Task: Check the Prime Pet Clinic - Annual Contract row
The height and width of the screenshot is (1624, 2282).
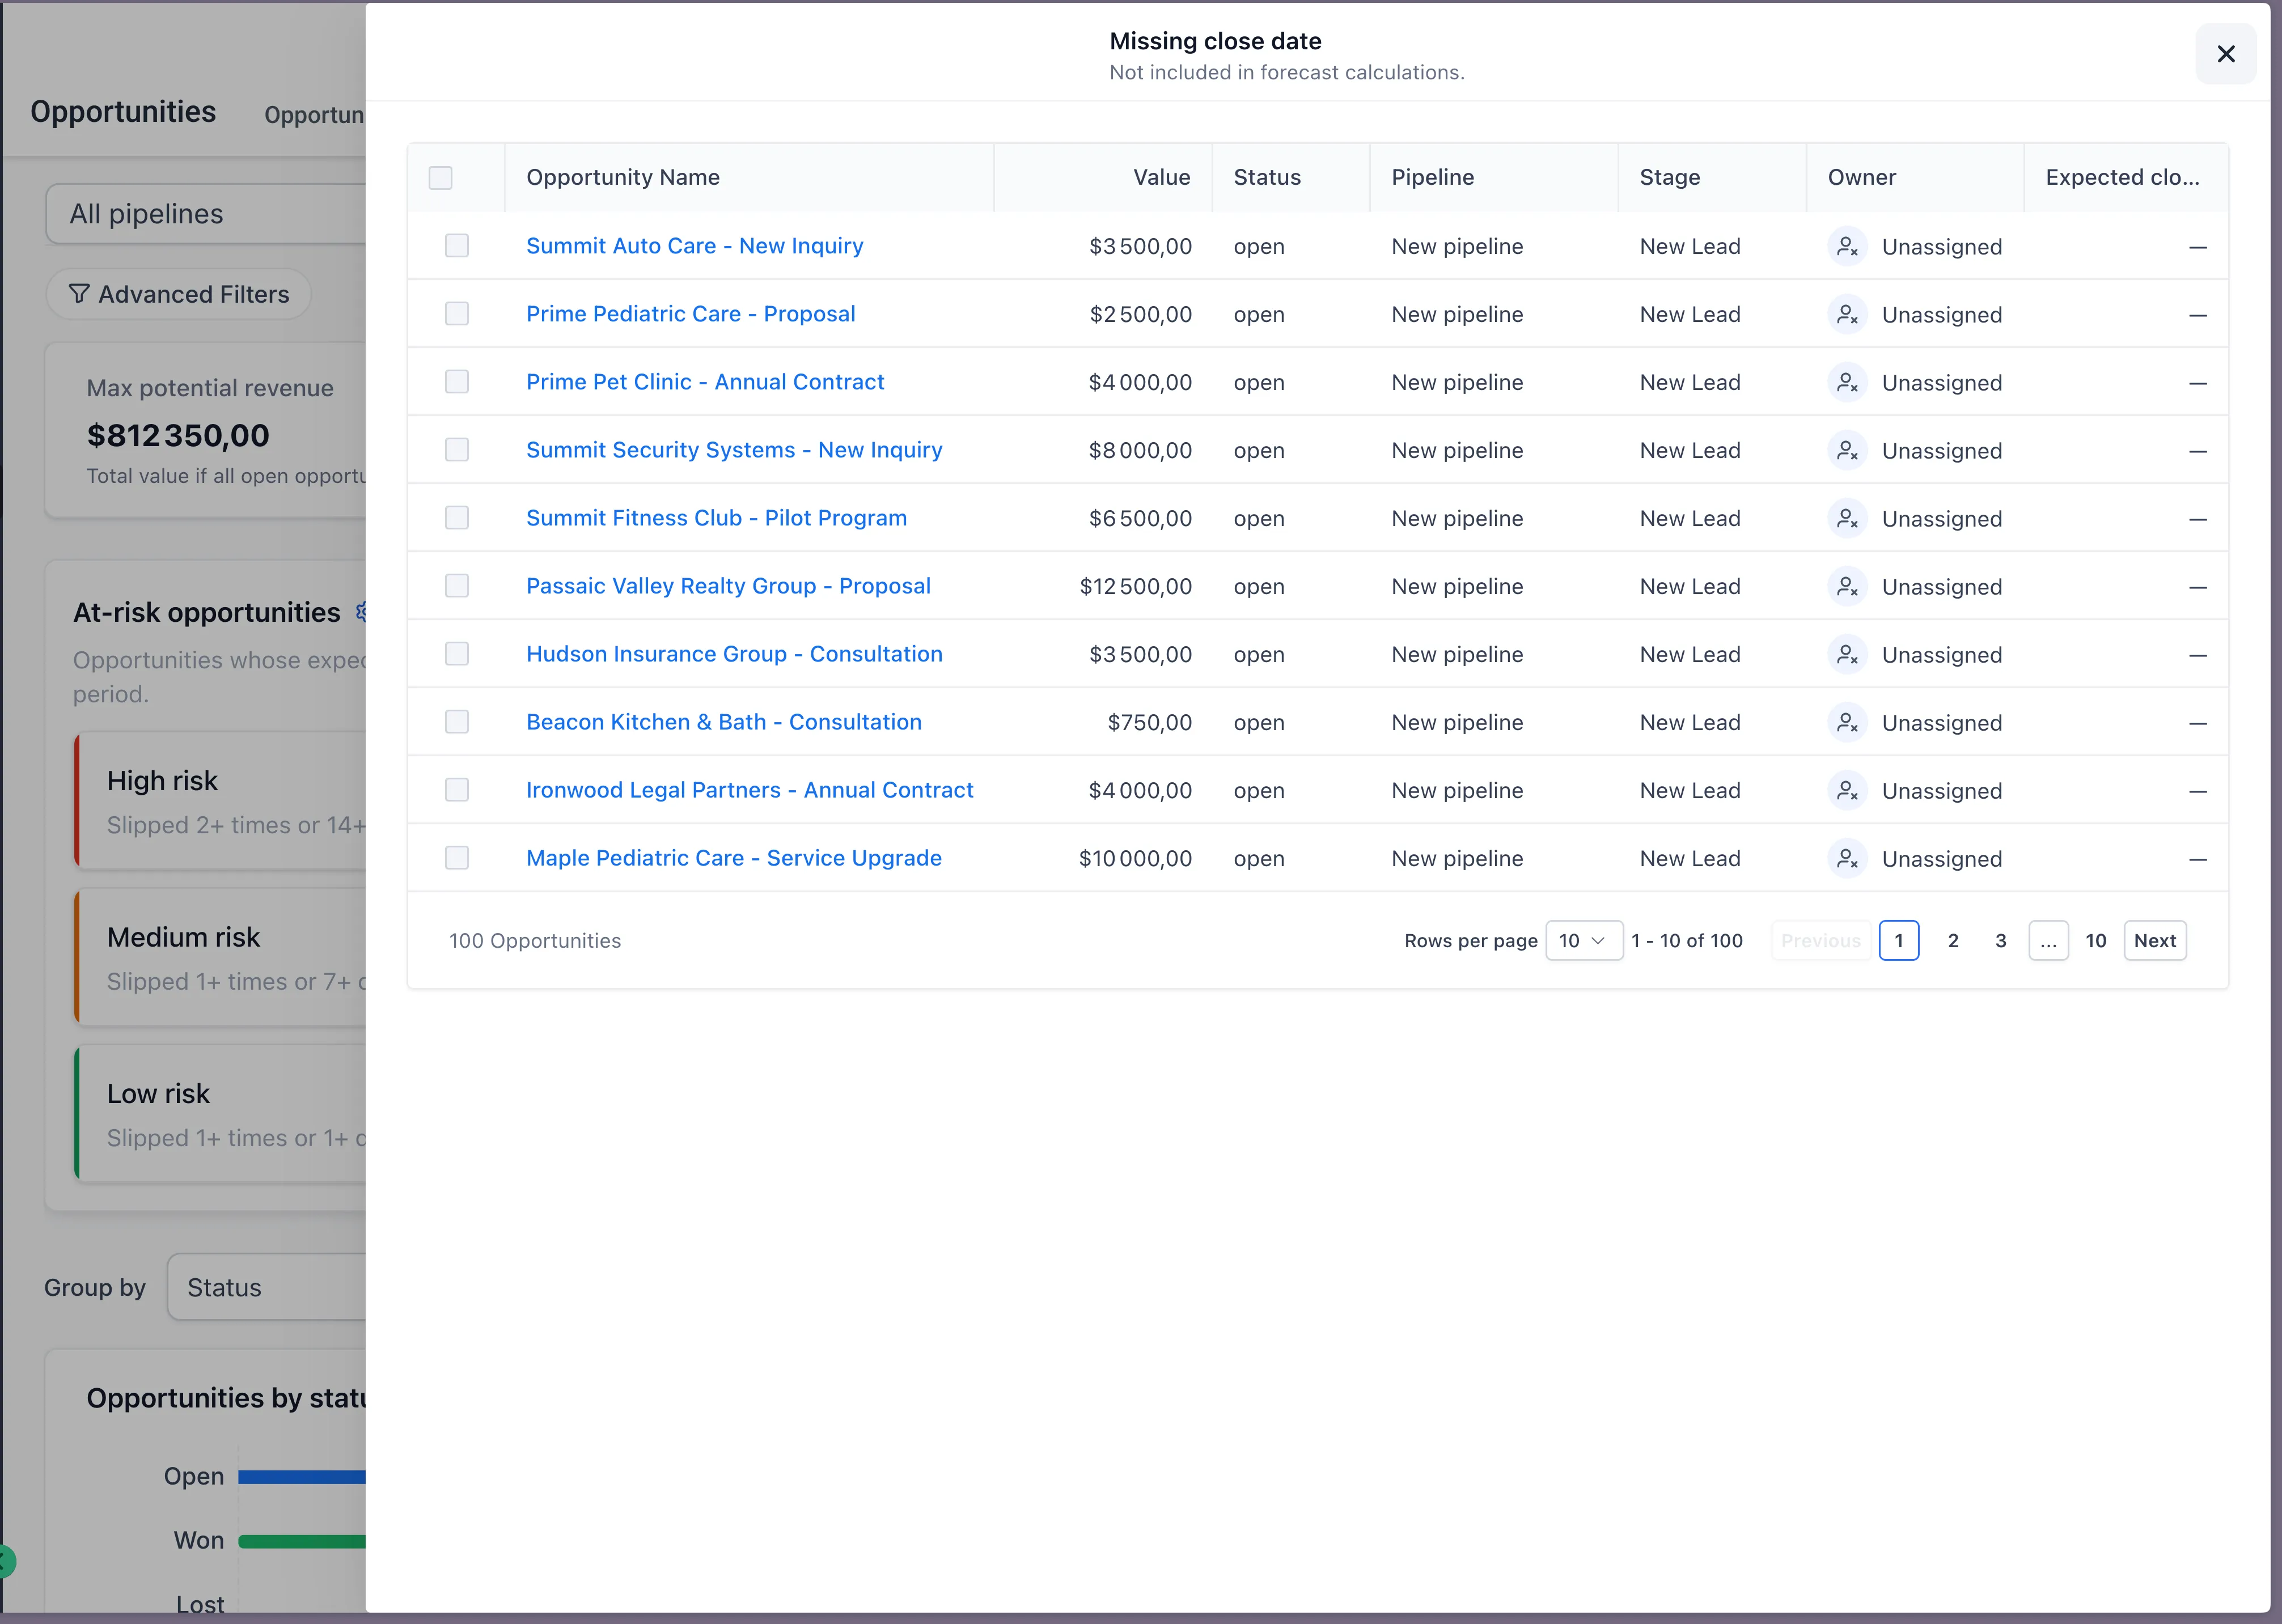Action: tap(457, 381)
